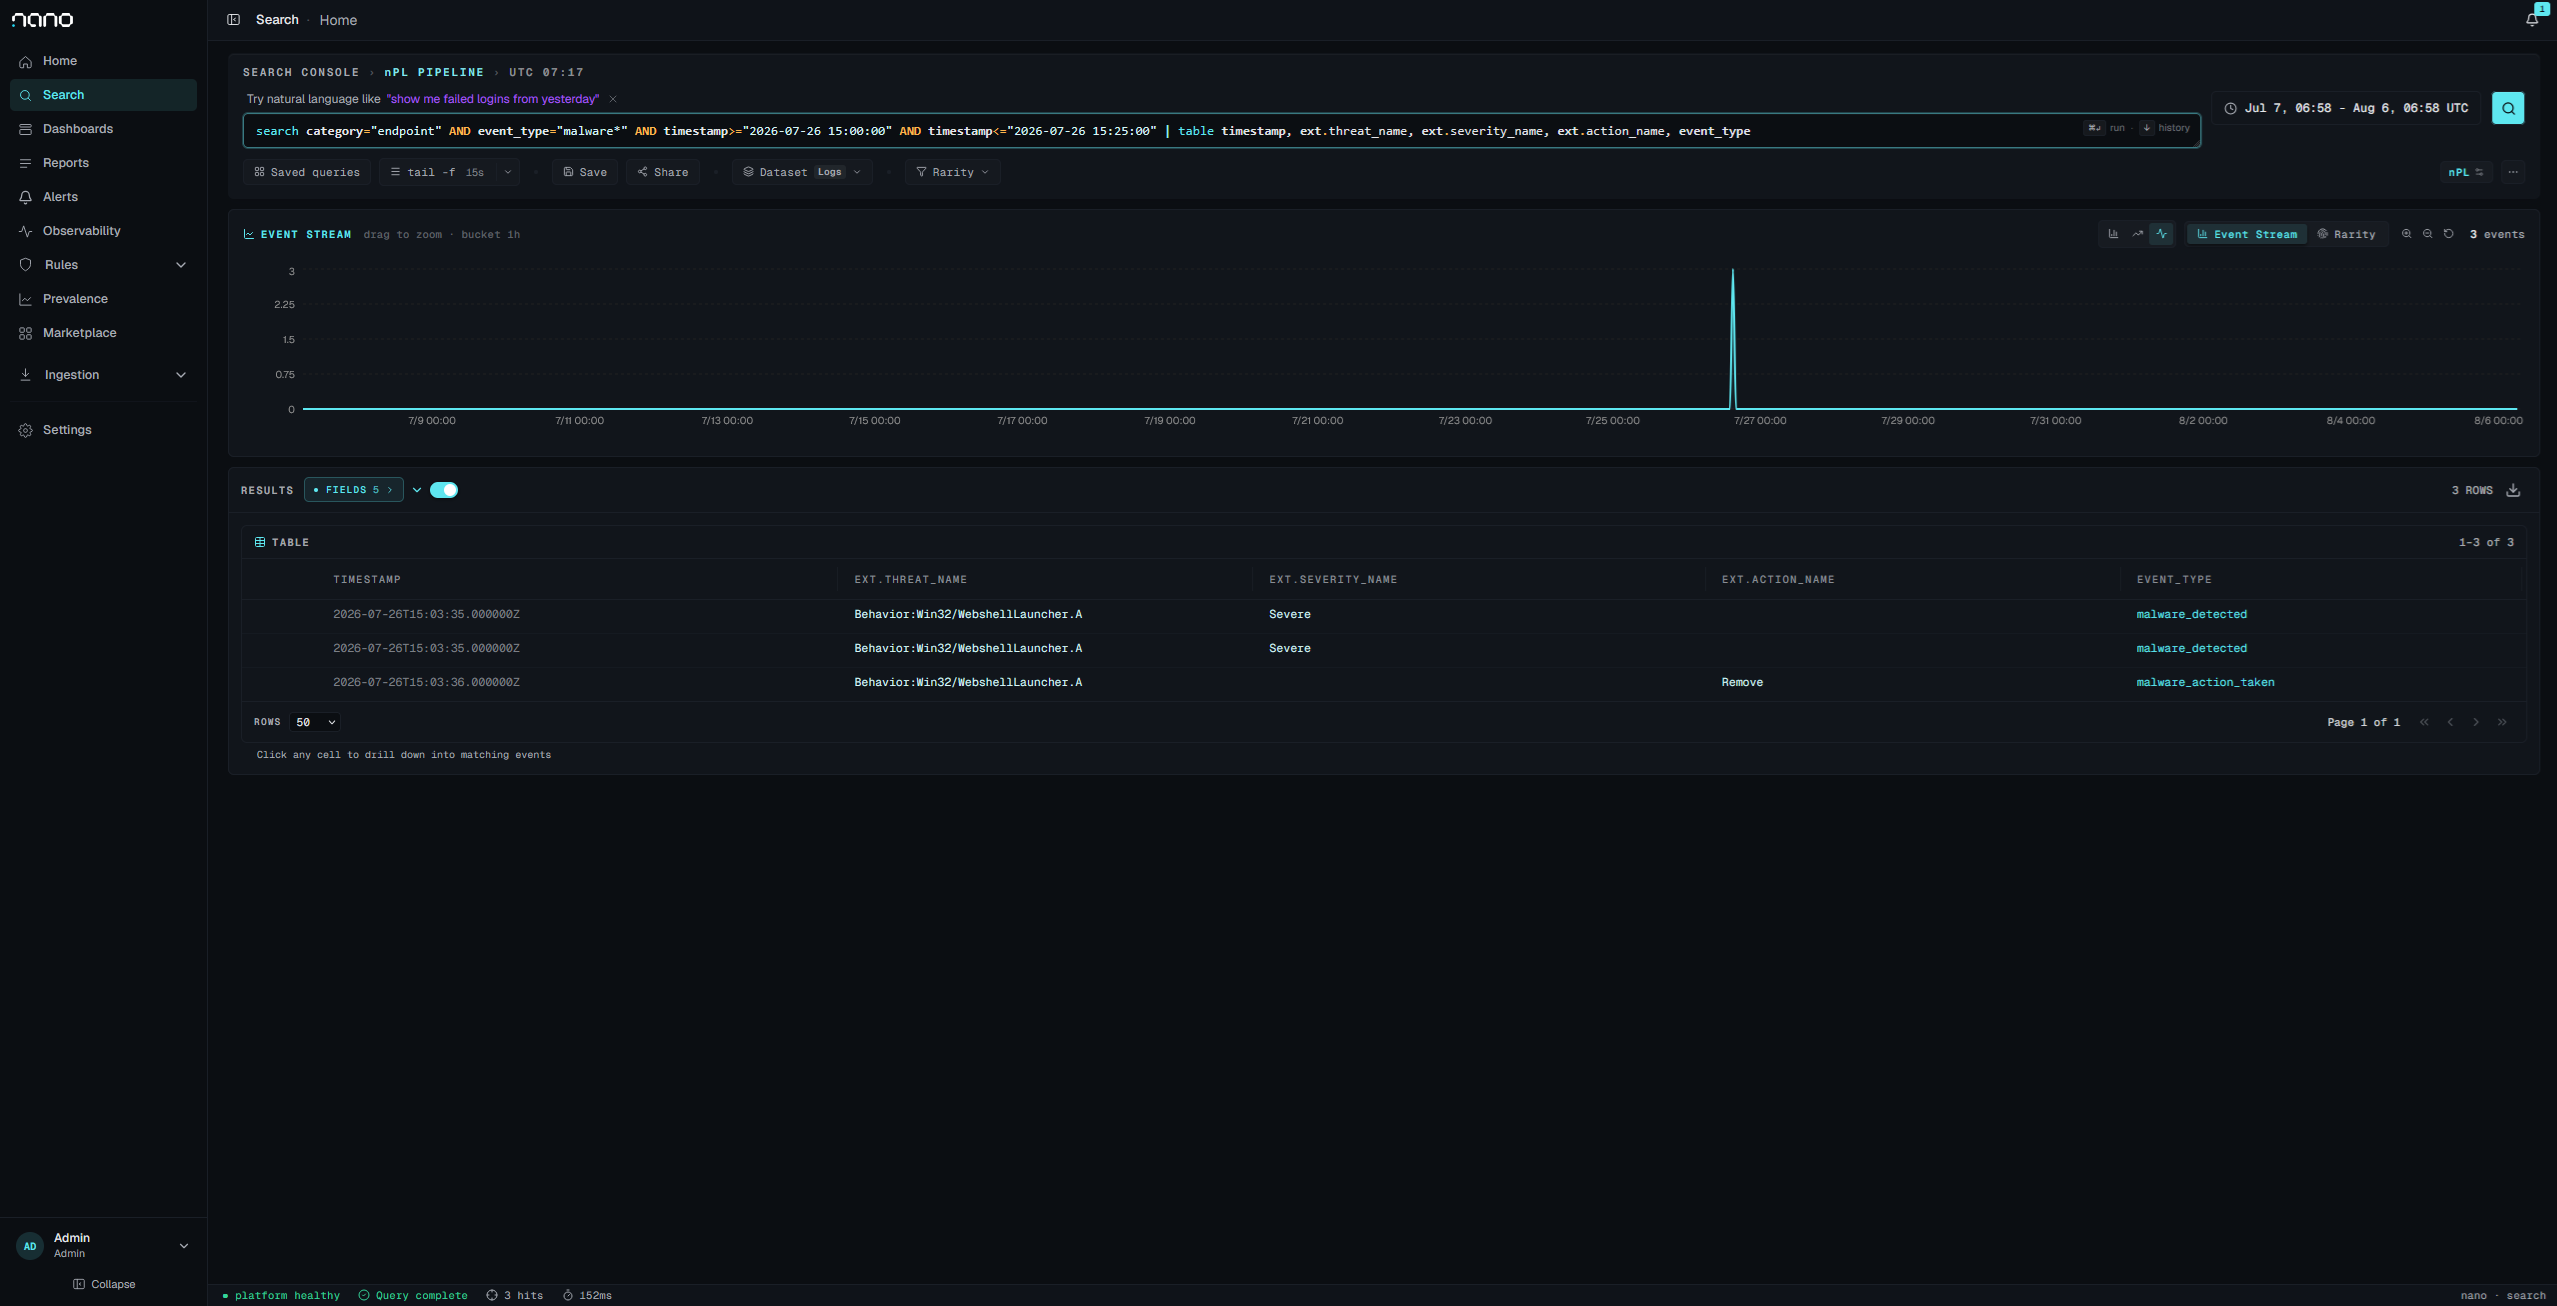Toggle the results view switch
The width and height of the screenshot is (2557, 1306).
point(444,490)
